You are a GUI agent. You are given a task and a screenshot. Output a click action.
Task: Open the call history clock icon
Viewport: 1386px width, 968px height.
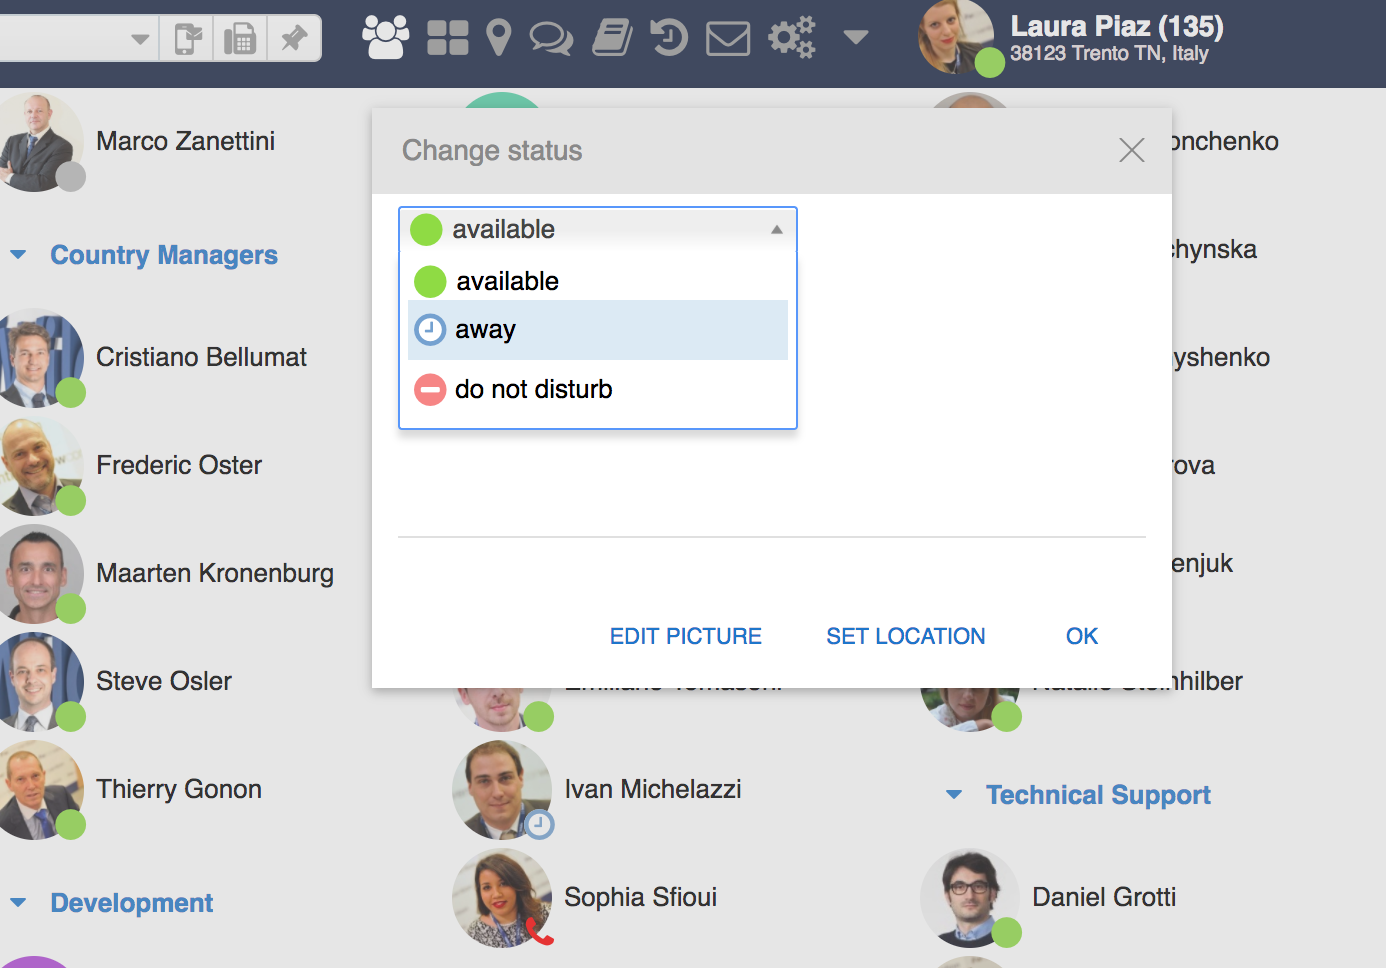[x=669, y=38]
